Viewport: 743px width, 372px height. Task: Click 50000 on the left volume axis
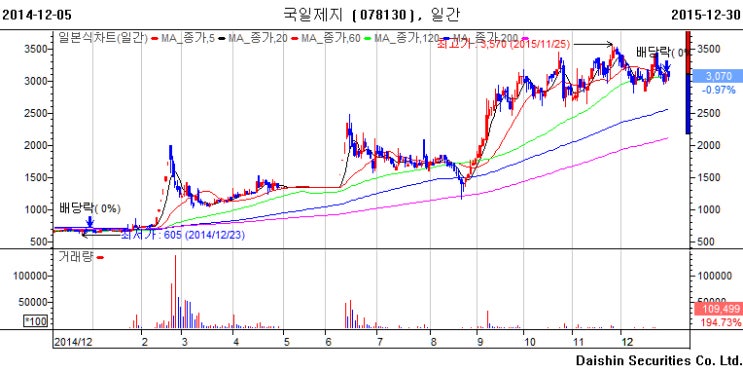33,302
